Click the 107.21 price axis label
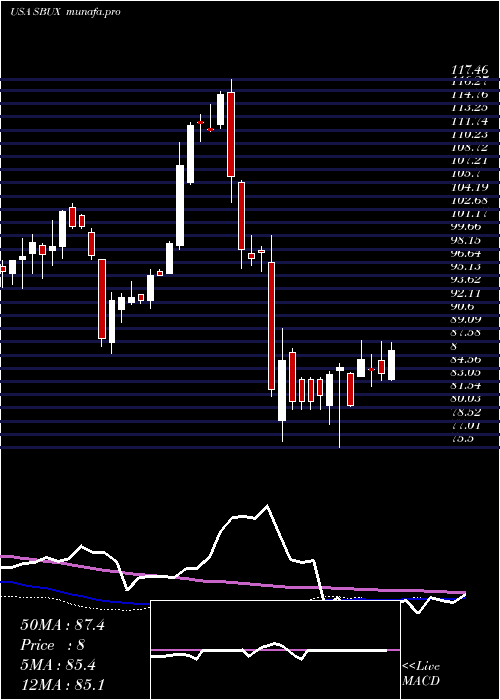Image resolution: width=500 pixels, height=700 pixels. click(470, 161)
